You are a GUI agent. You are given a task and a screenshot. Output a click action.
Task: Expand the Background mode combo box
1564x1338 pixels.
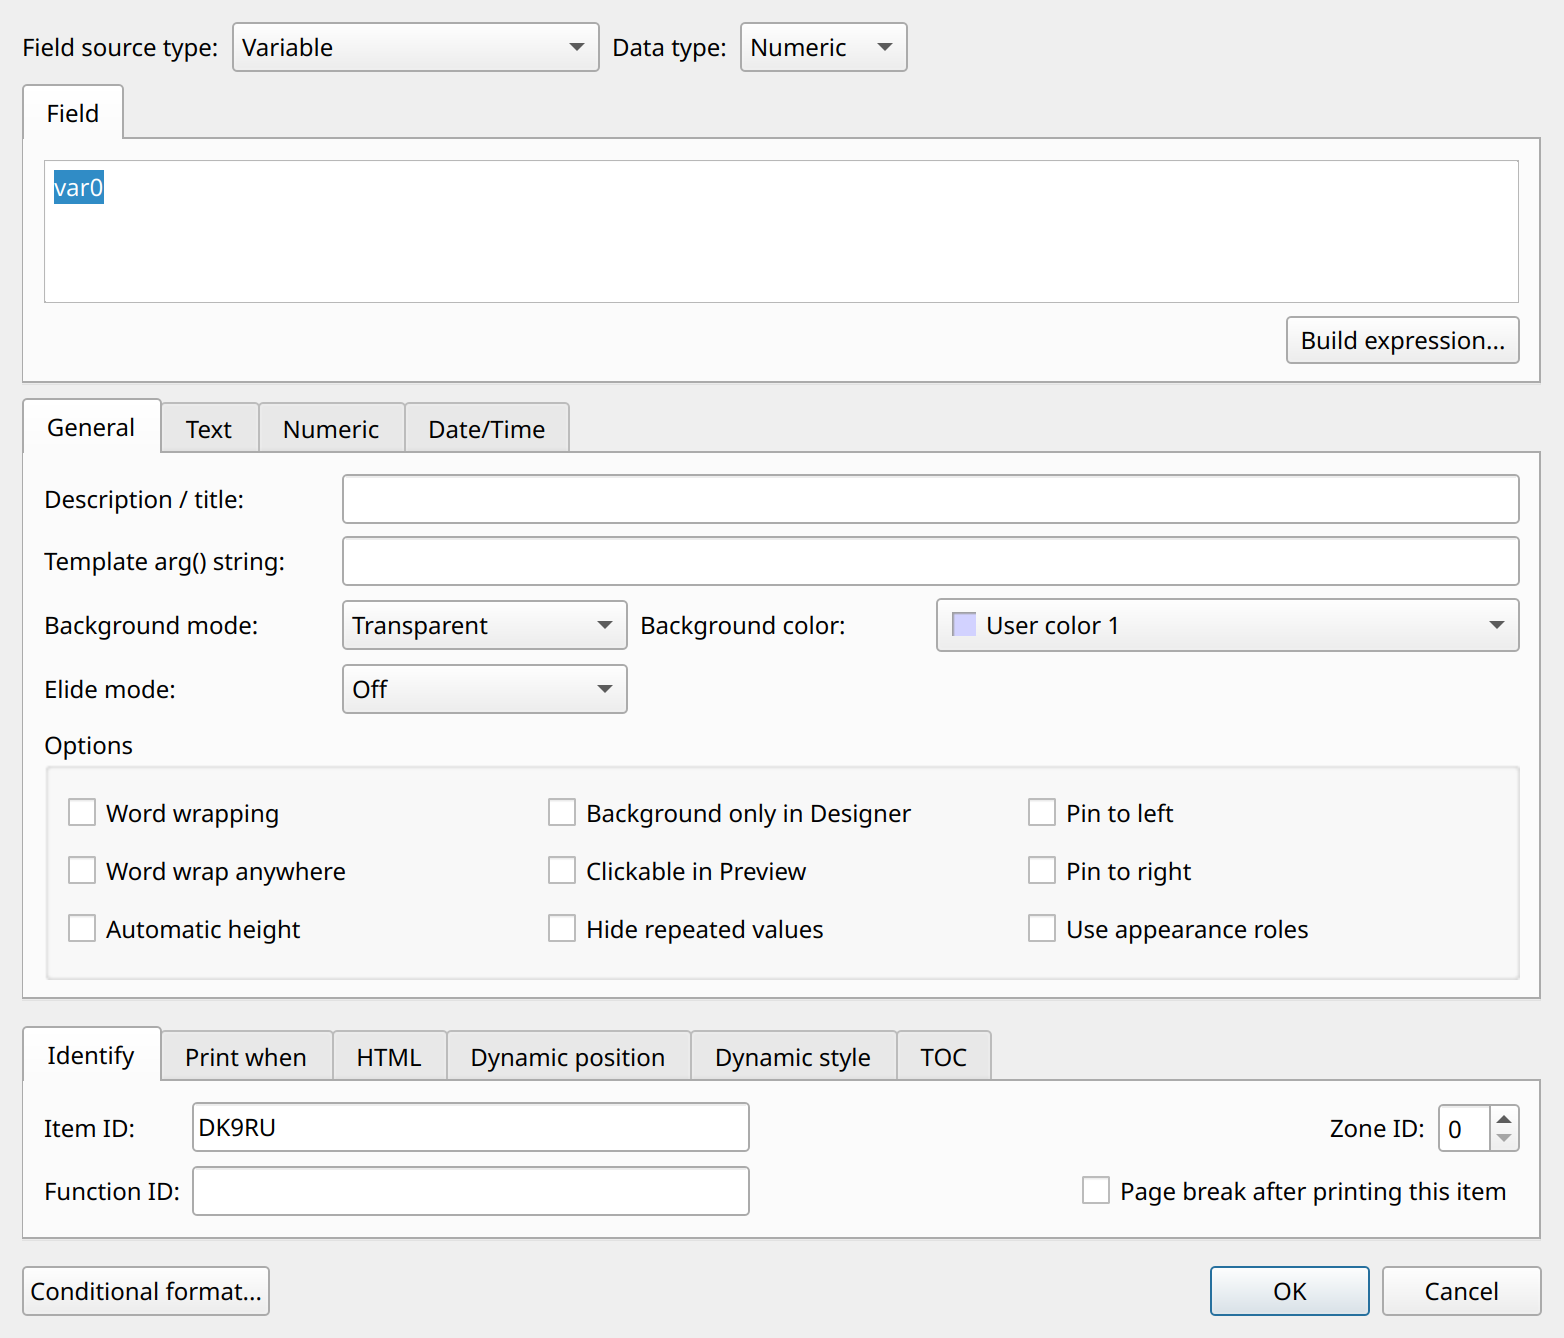point(484,625)
